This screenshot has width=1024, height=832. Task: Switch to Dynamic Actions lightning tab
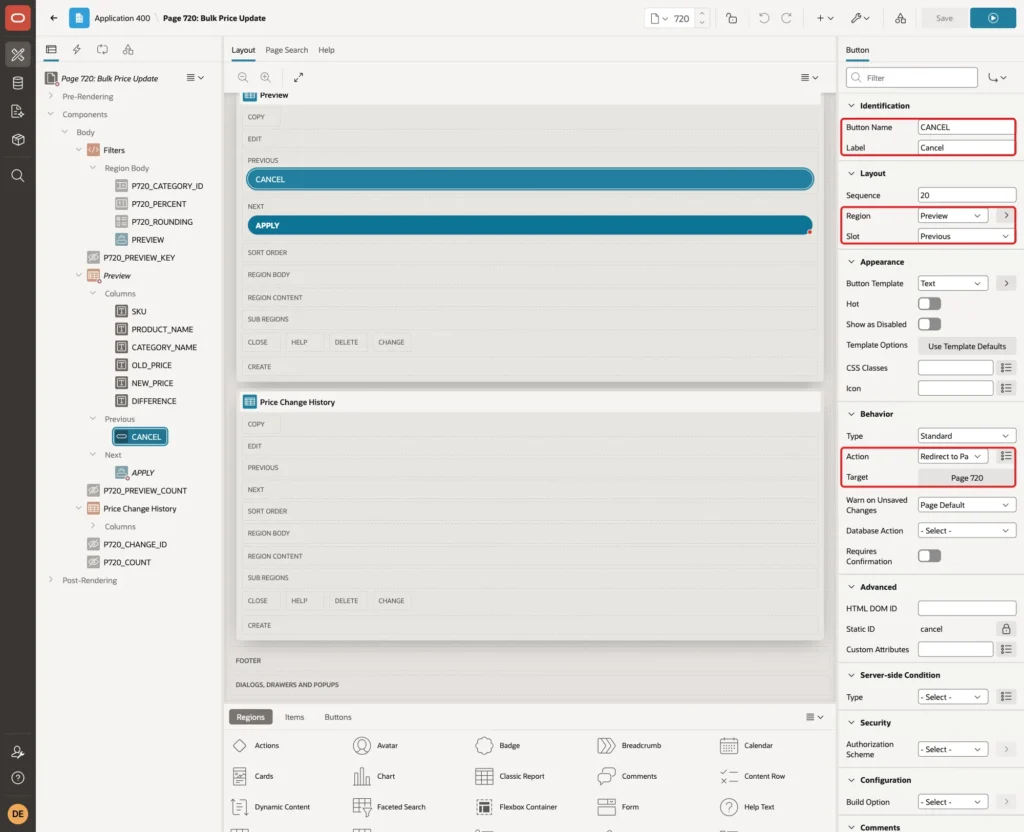point(76,50)
